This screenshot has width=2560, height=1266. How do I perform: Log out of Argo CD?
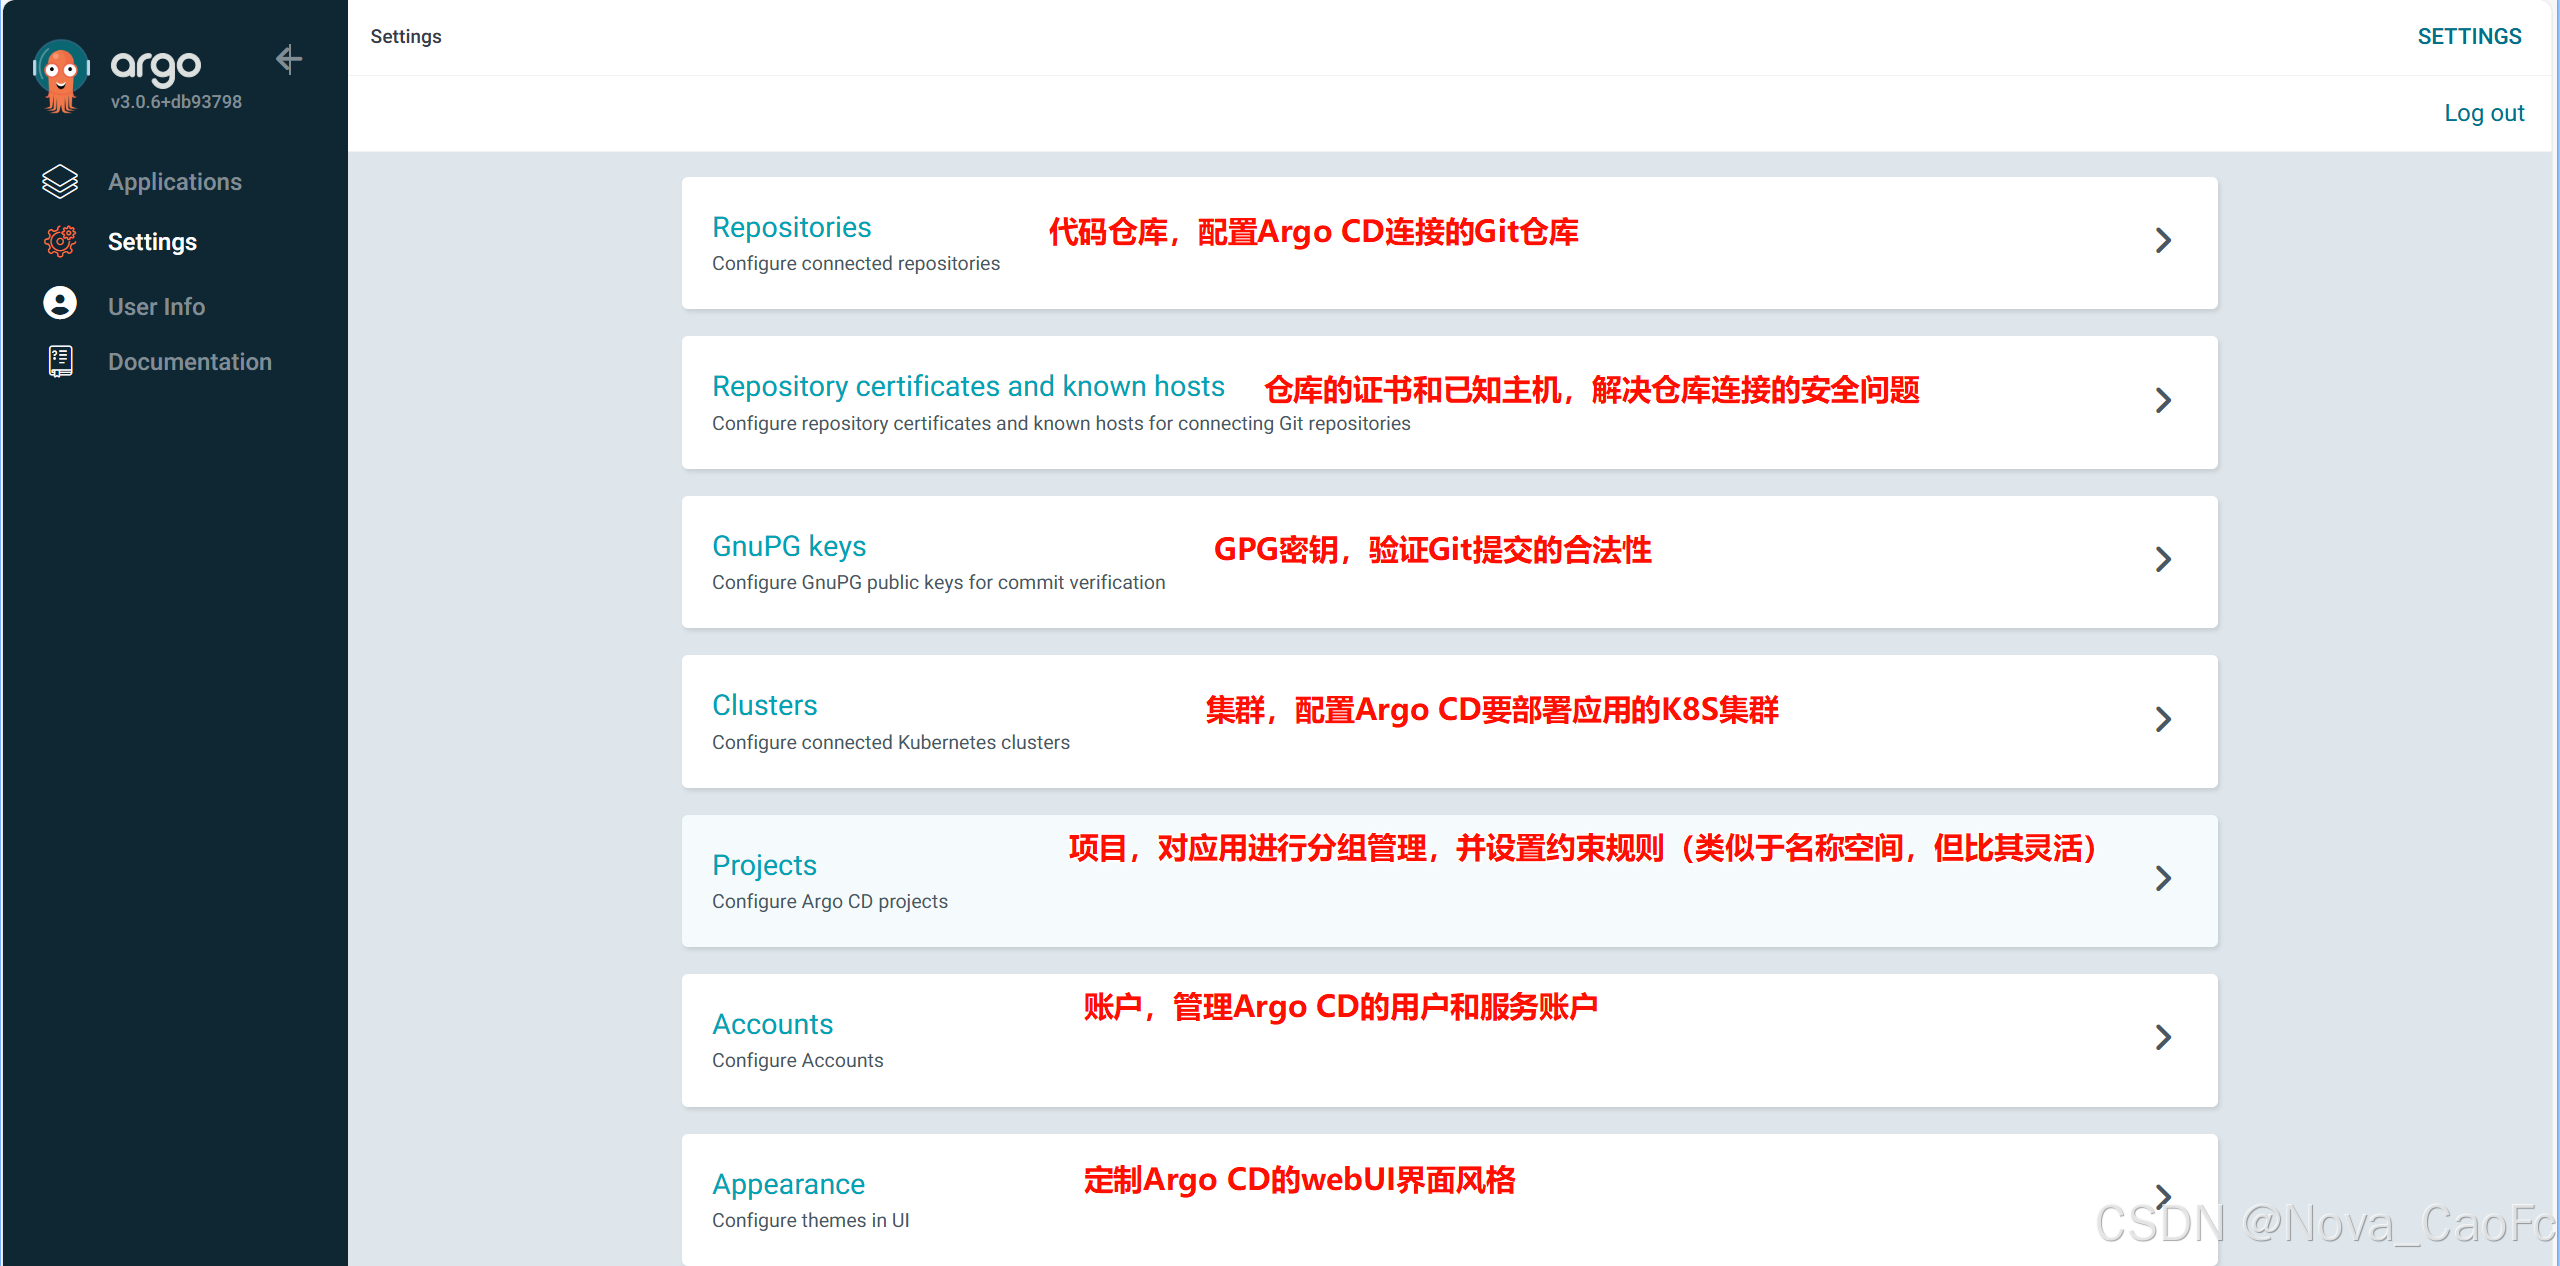point(2484,113)
